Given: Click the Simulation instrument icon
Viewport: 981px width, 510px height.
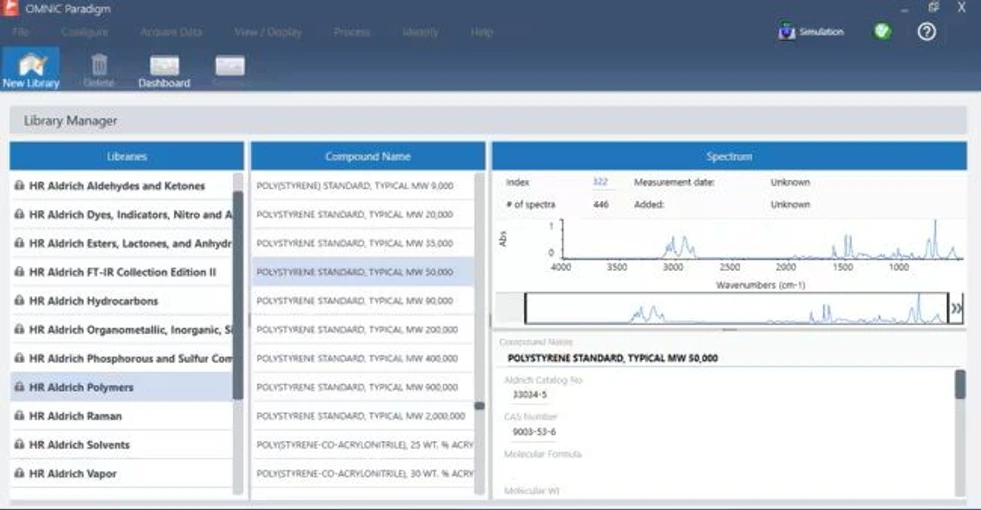Looking at the screenshot, I should click(x=786, y=31).
